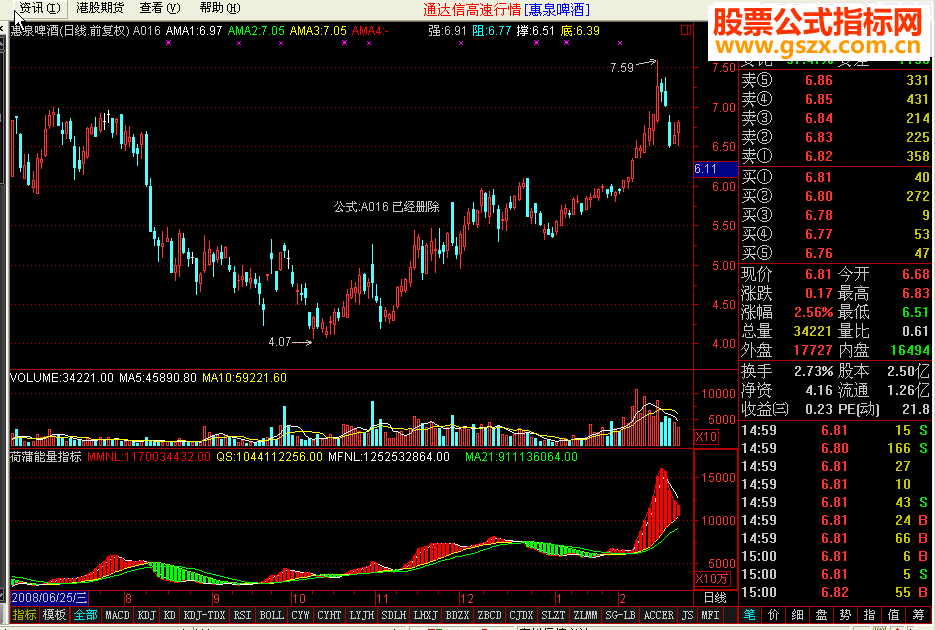Click the blue 6.11 price marker

click(x=716, y=169)
